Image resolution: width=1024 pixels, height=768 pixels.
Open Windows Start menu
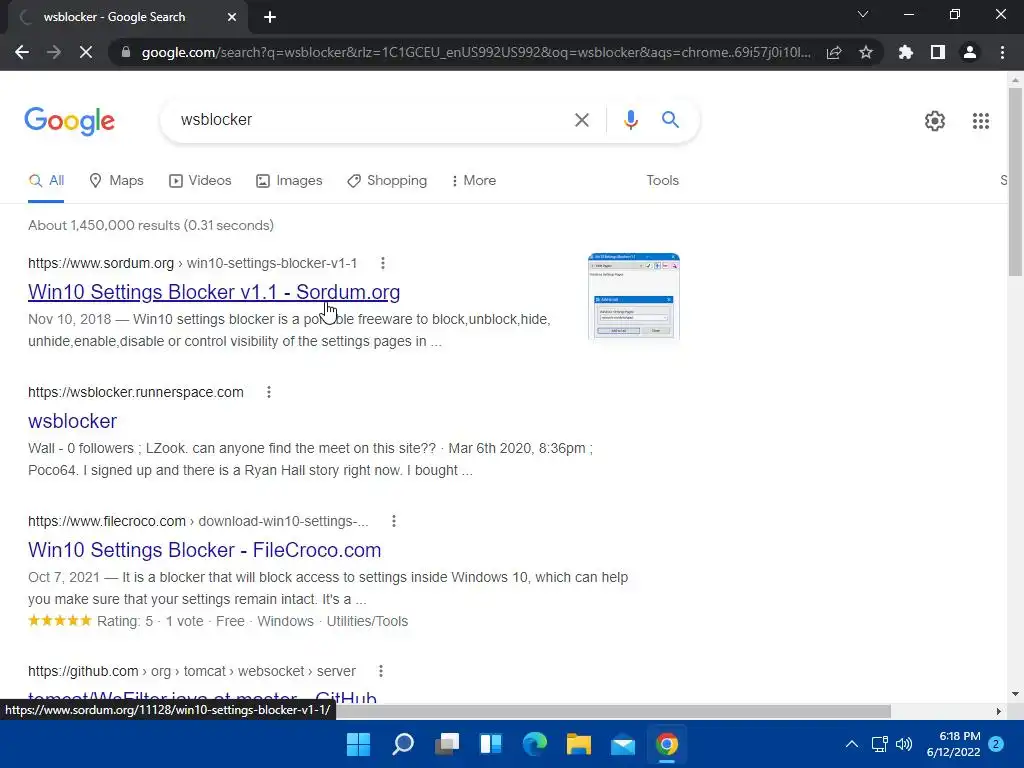click(359, 744)
